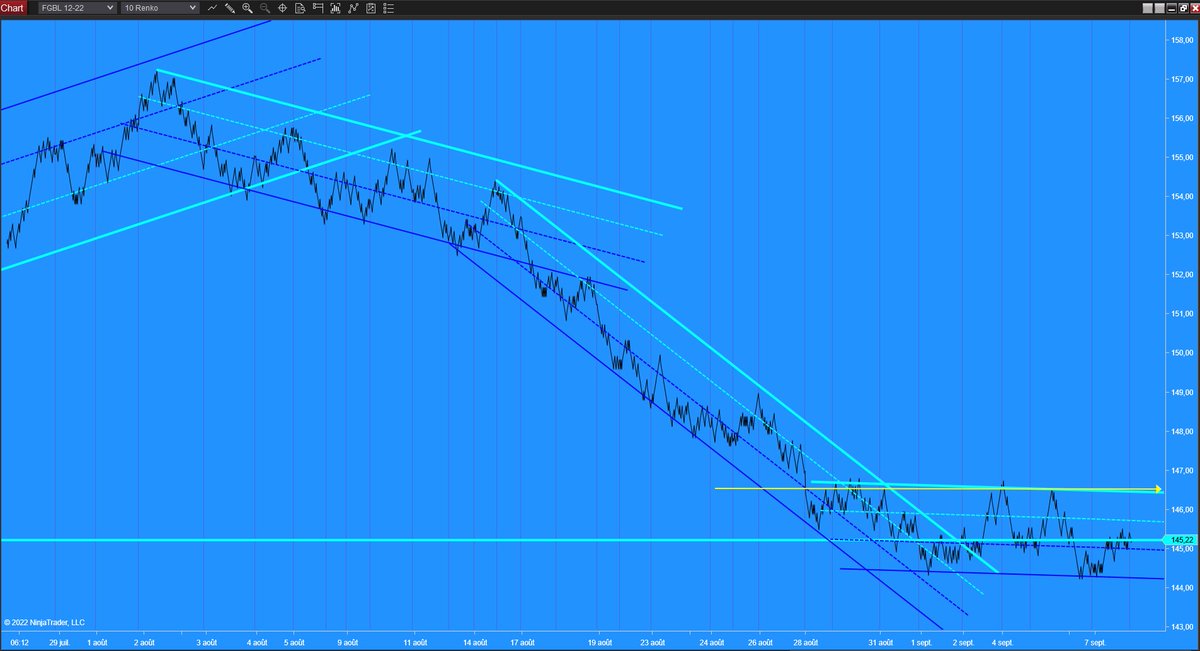Click the second gray link square button
The image size is (1200, 651).
[x=1160, y=8]
